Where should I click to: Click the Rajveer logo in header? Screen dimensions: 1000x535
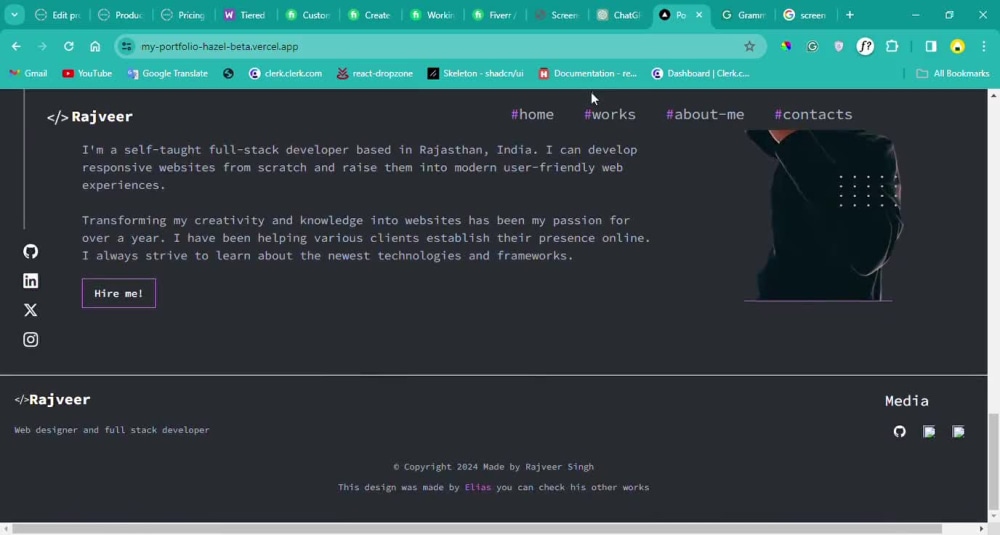(x=89, y=117)
